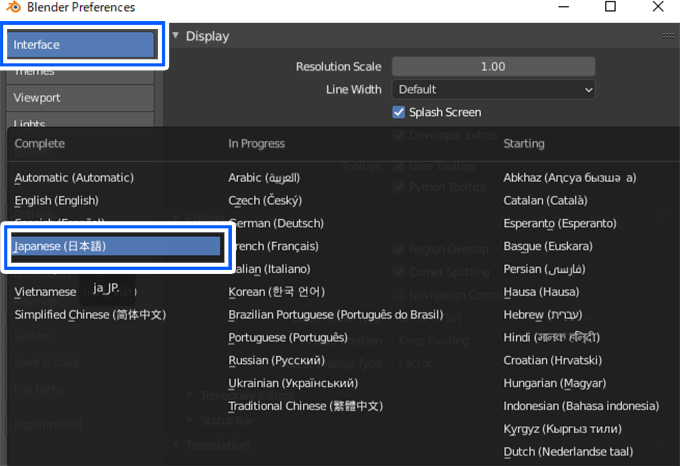Select Traditional Chinese (繁體中文)
The image size is (680, 466).
[x=306, y=406]
